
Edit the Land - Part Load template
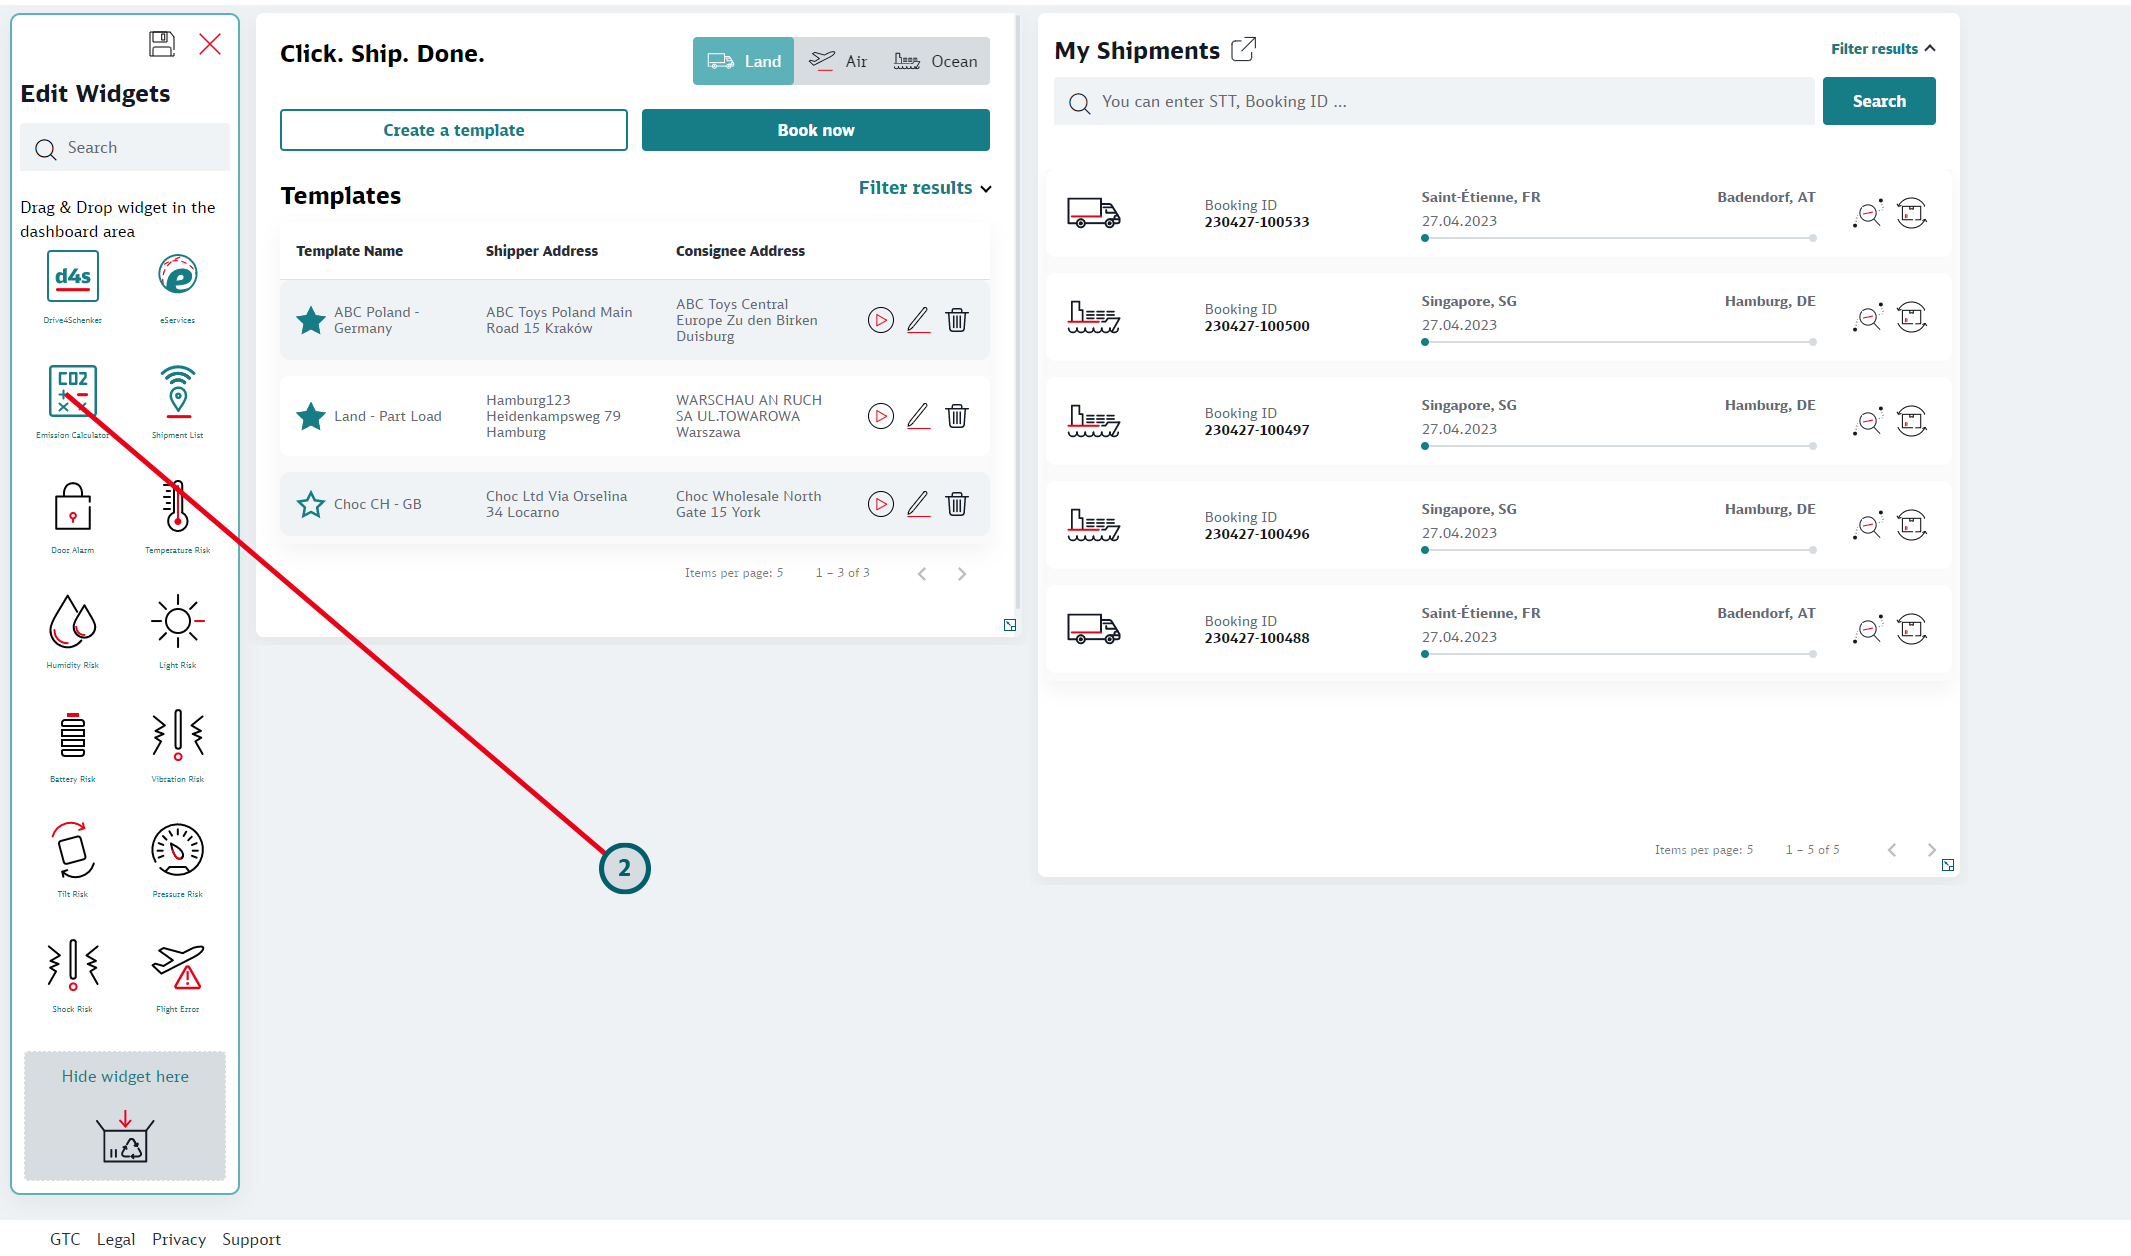point(918,416)
